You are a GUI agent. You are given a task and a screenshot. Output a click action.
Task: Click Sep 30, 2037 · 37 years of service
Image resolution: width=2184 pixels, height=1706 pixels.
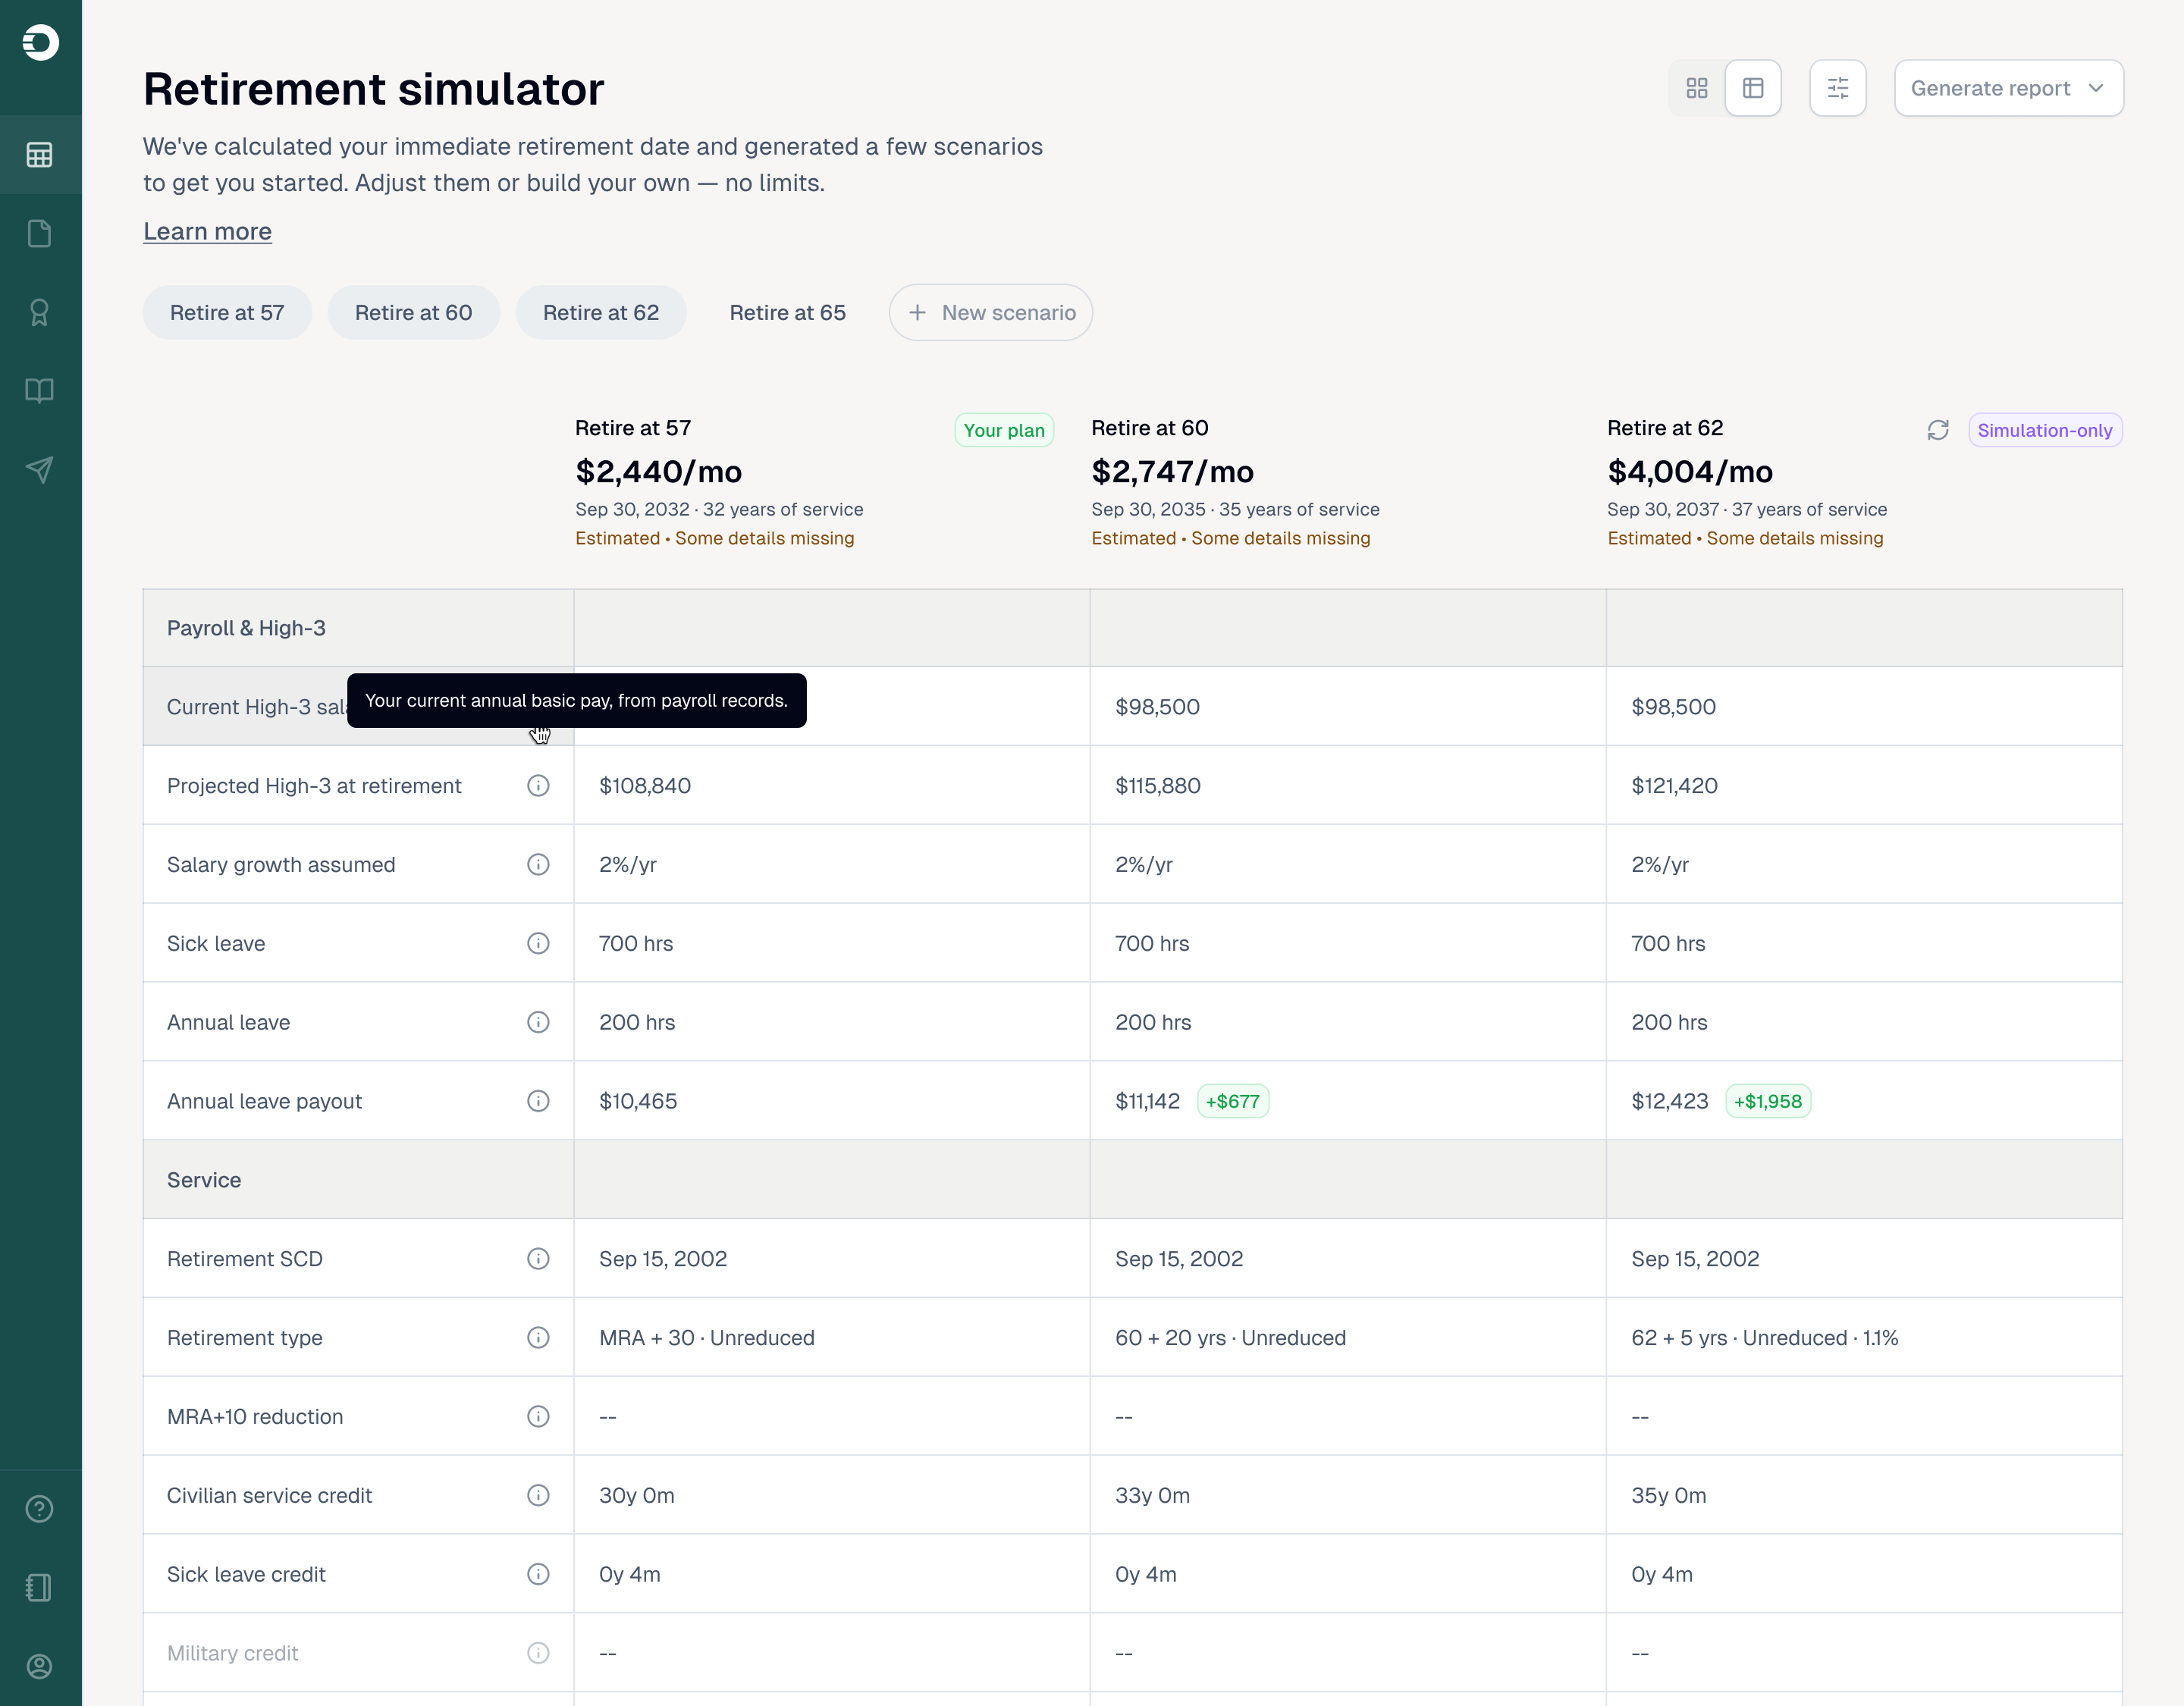point(1747,509)
